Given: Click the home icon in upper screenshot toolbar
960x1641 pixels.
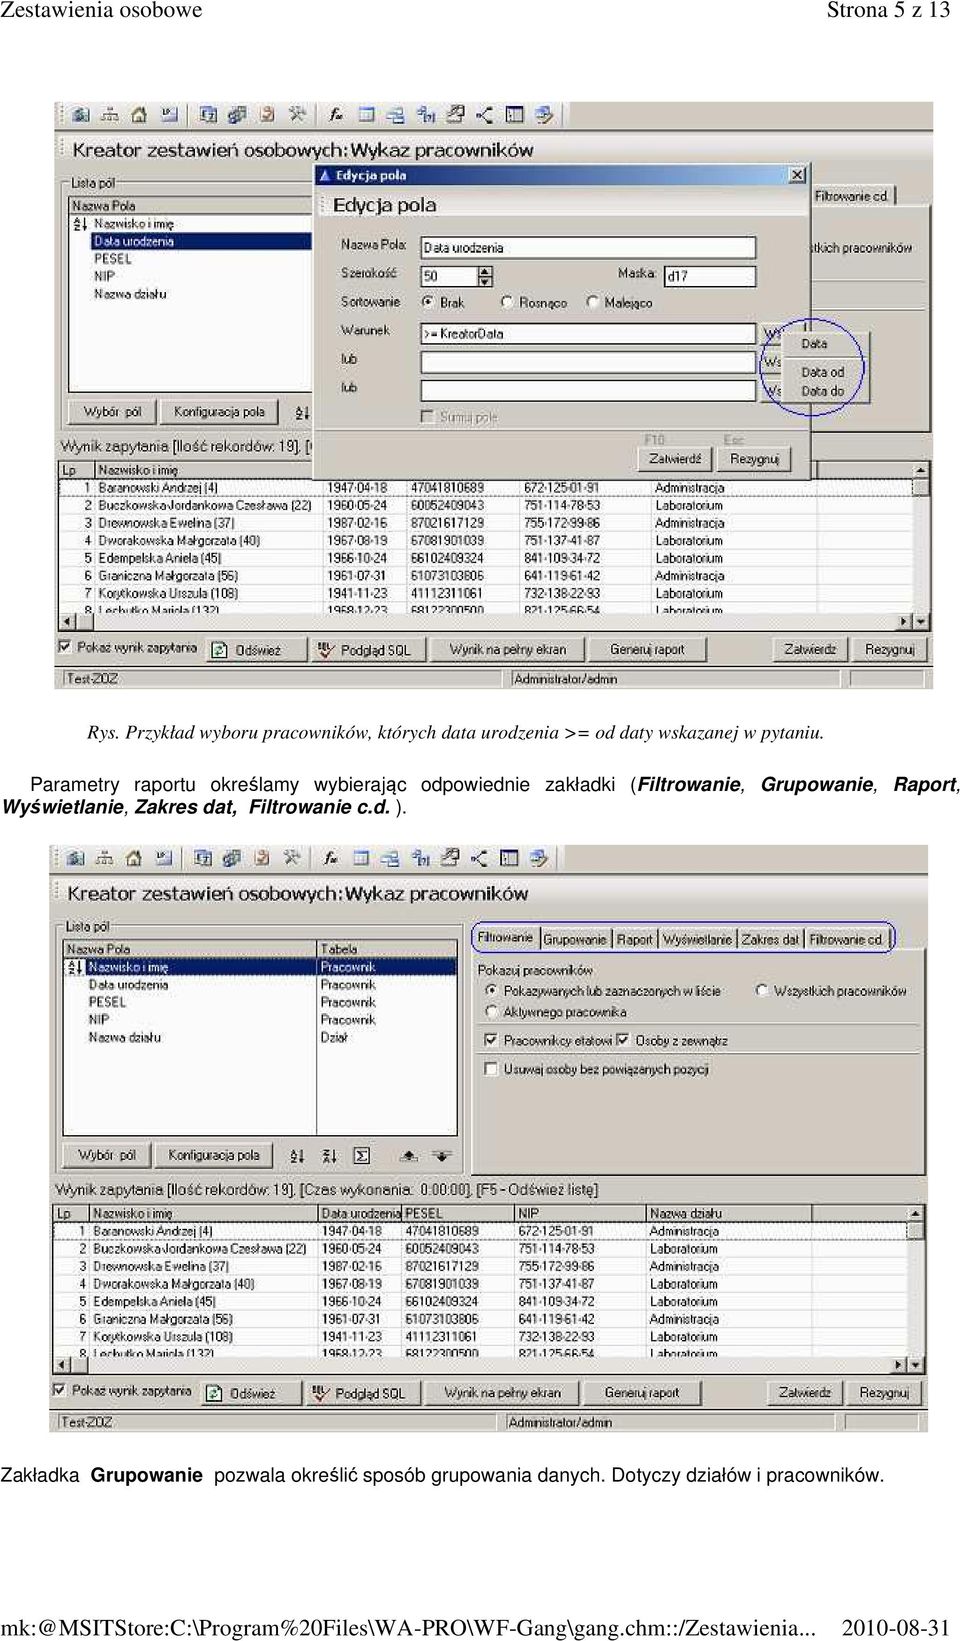Looking at the screenshot, I should coord(139,115).
